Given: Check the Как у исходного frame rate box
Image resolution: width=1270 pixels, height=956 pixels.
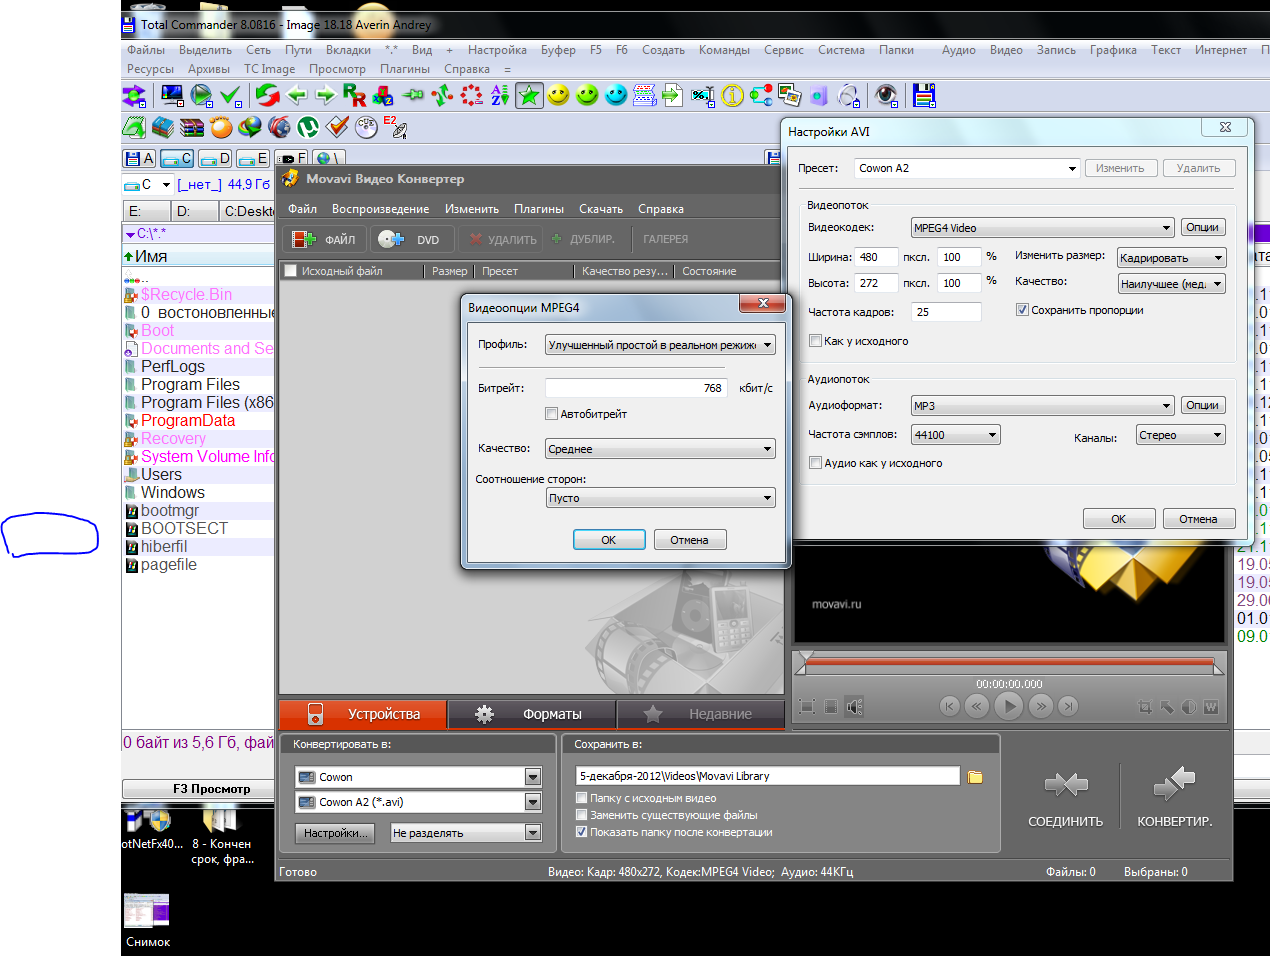Looking at the screenshot, I should point(815,341).
